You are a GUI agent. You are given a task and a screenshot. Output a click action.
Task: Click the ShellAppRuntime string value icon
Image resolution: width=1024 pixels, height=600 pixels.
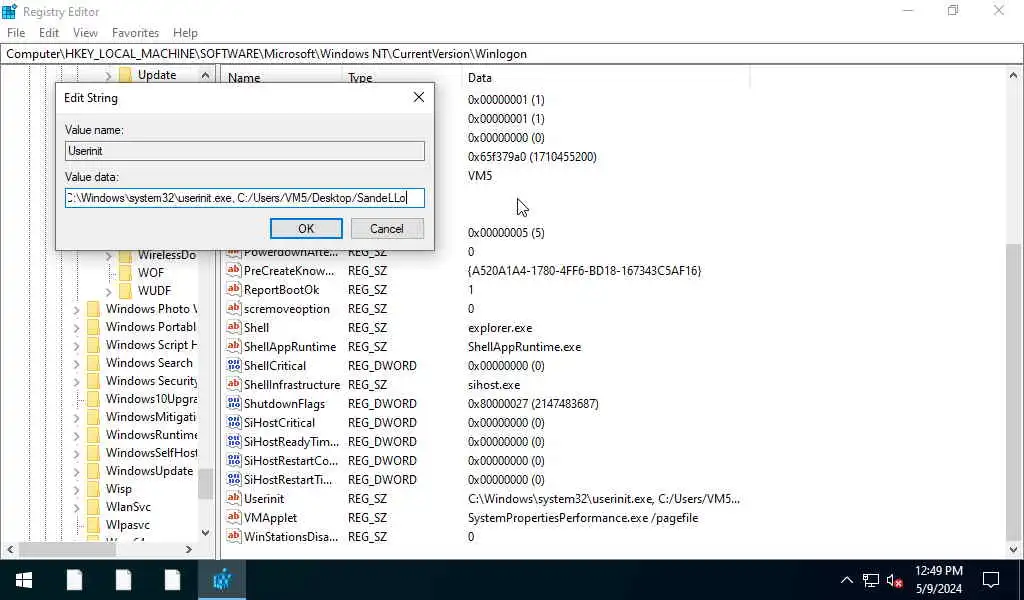[233, 346]
